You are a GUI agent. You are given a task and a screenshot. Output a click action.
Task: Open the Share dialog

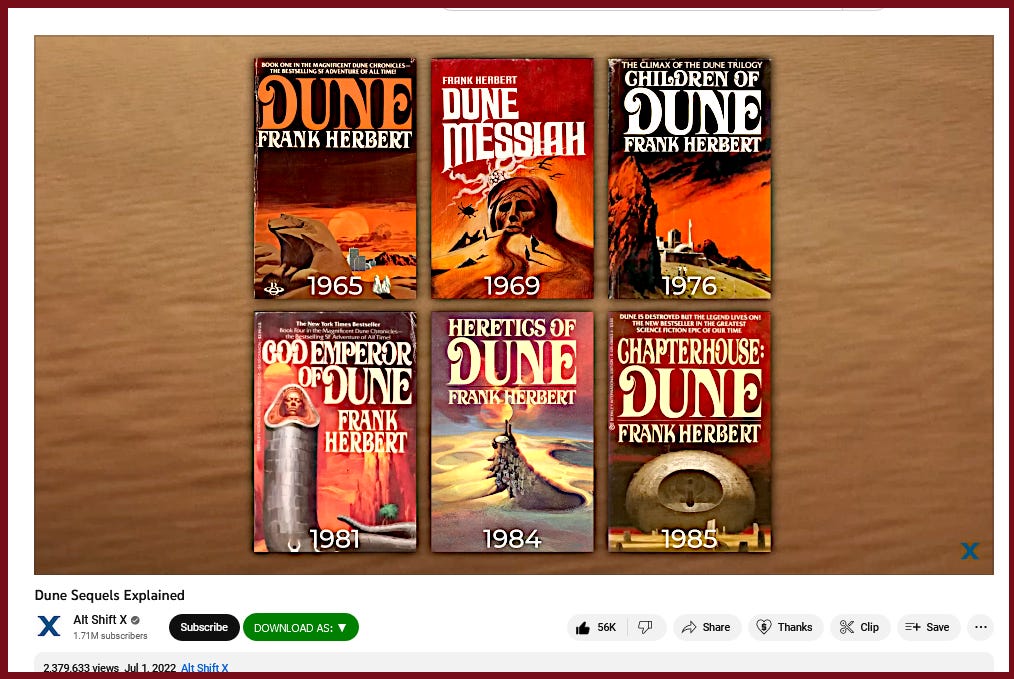[x=706, y=627]
